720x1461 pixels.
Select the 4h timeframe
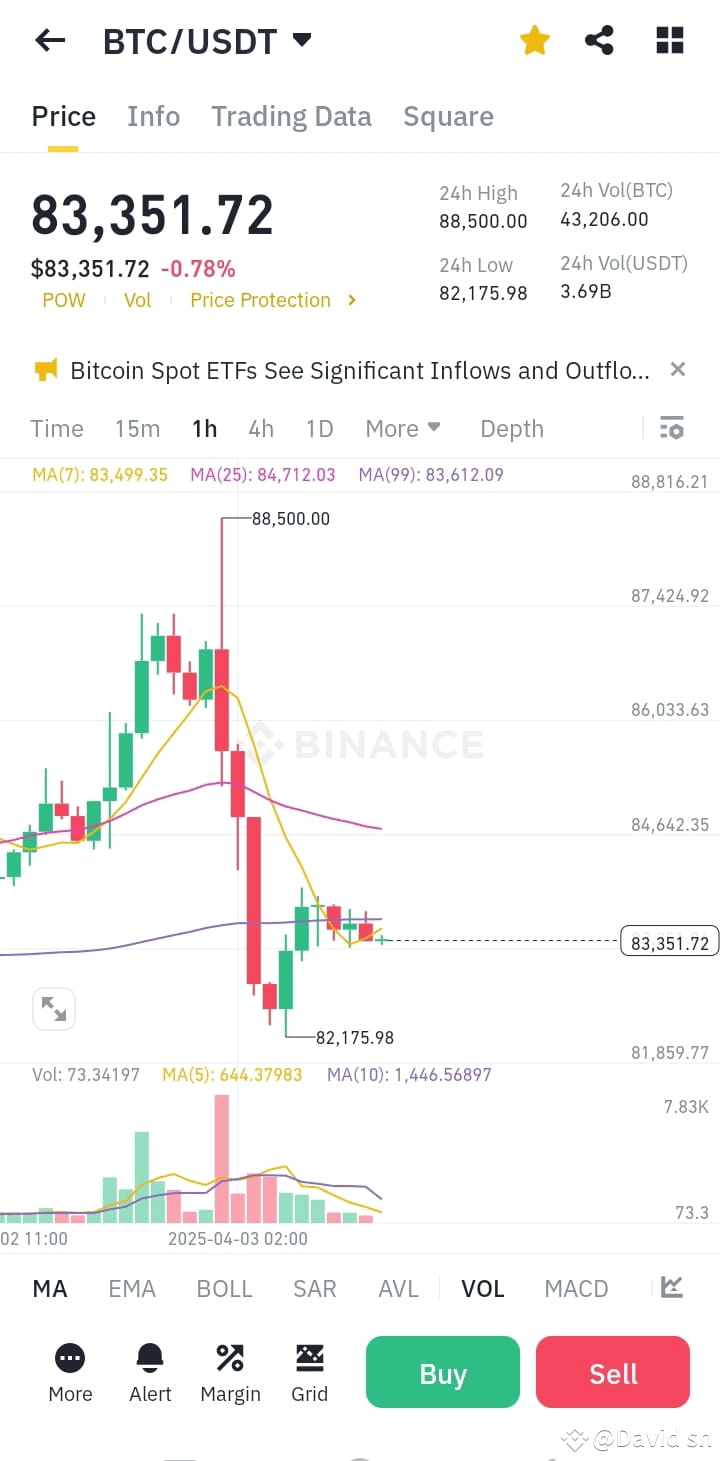click(x=261, y=428)
